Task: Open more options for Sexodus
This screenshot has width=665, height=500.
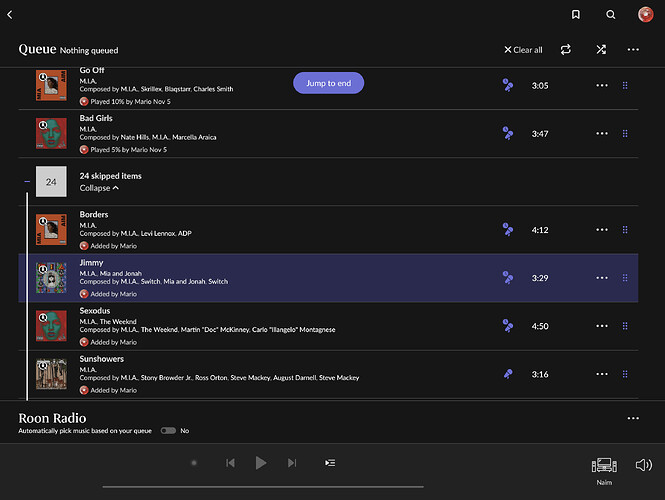Action: click(602, 326)
